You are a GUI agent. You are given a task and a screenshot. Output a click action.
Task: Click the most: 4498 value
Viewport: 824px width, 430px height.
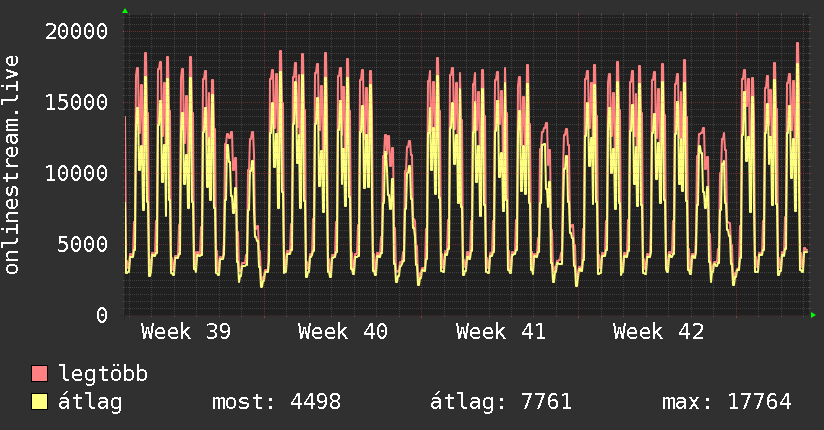point(276,402)
